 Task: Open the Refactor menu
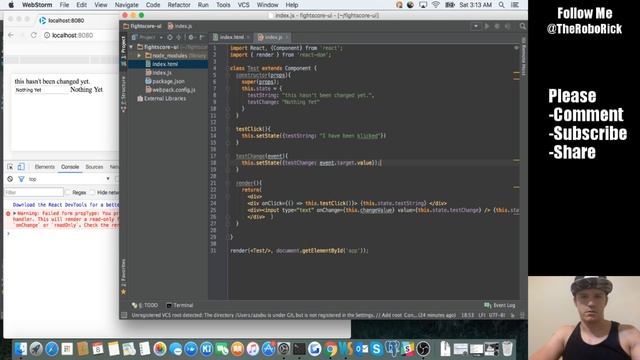click(179, 5)
